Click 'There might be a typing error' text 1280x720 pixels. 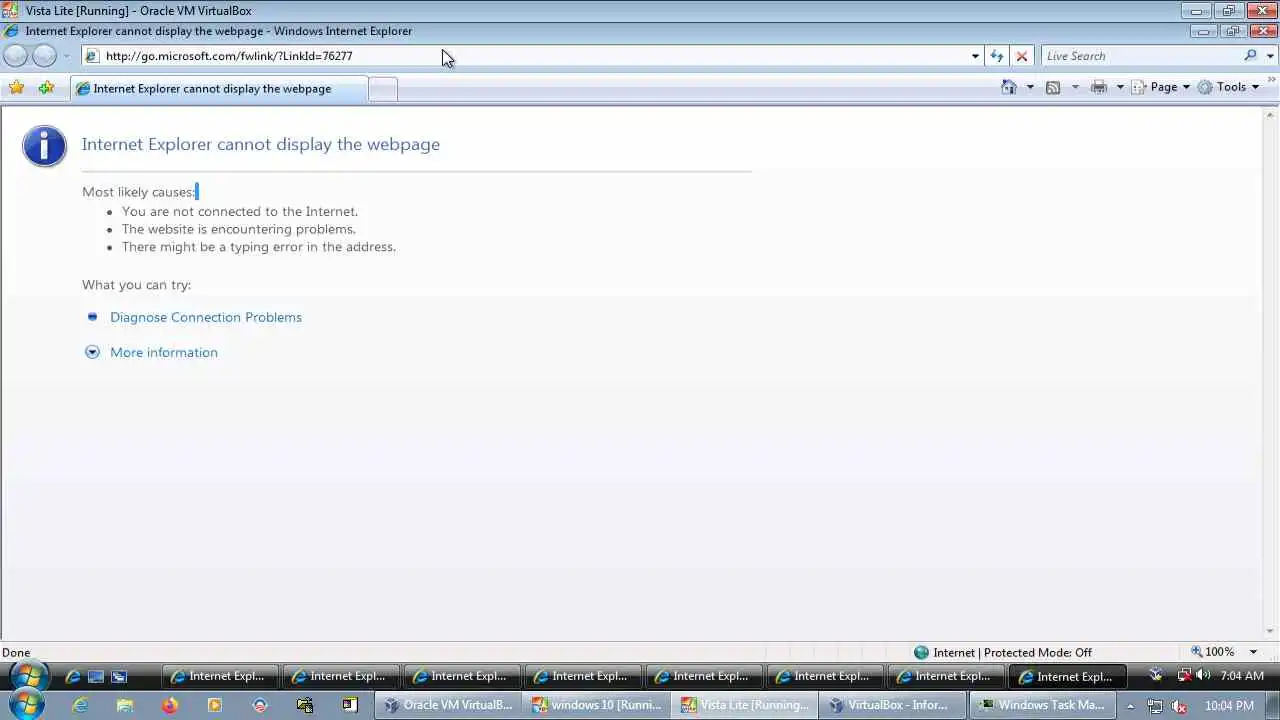259,247
